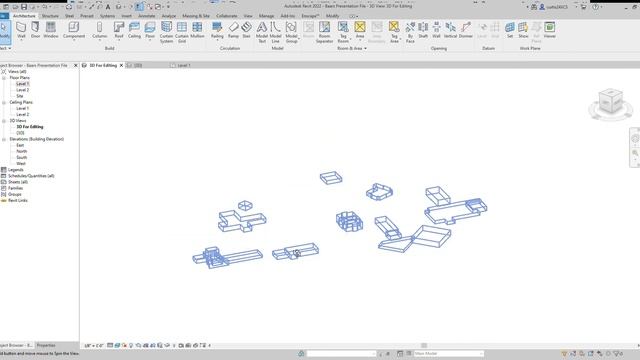Choose the Component tool
This screenshot has height=360, width=640.
[x=74, y=30]
